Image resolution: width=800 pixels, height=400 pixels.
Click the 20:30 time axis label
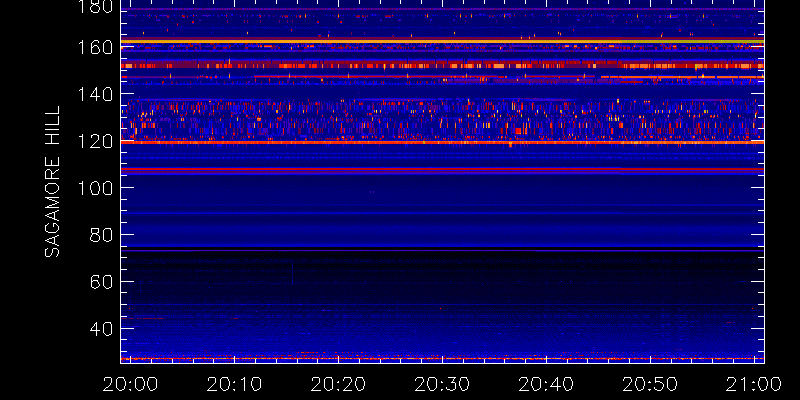[x=441, y=384]
